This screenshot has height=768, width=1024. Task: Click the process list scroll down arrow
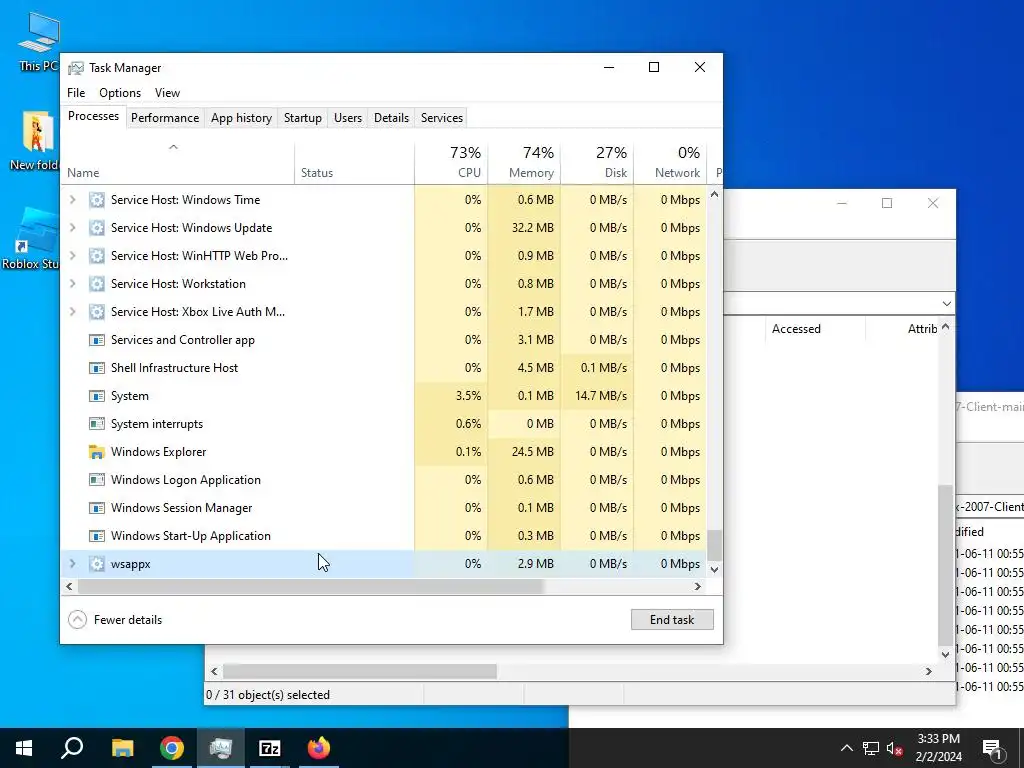pos(714,570)
